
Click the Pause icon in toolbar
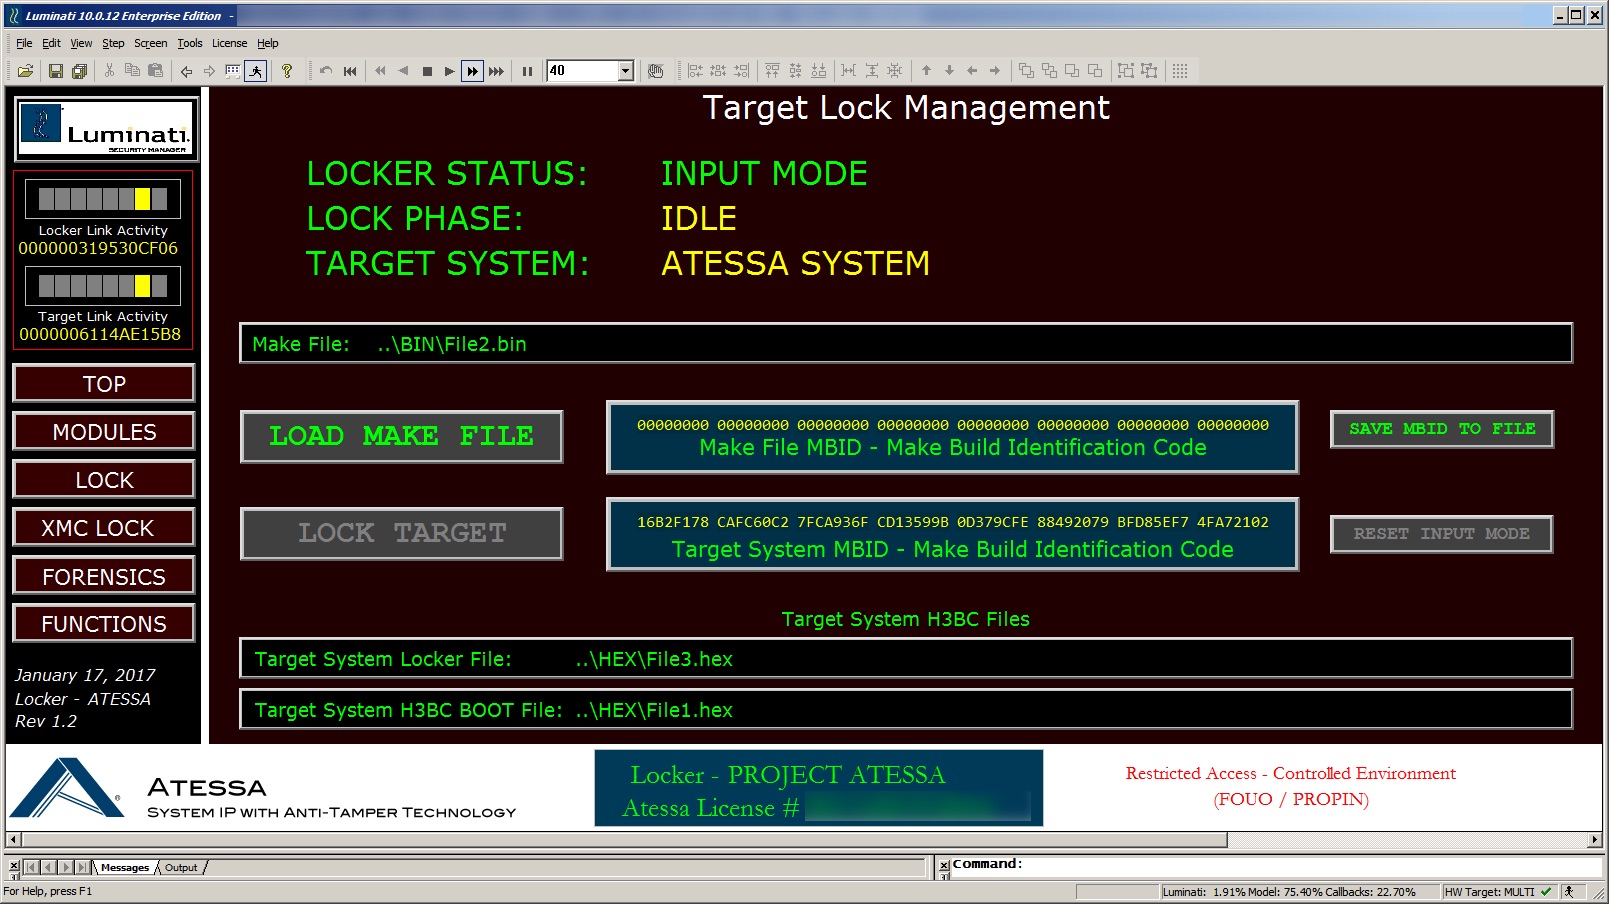pos(527,71)
